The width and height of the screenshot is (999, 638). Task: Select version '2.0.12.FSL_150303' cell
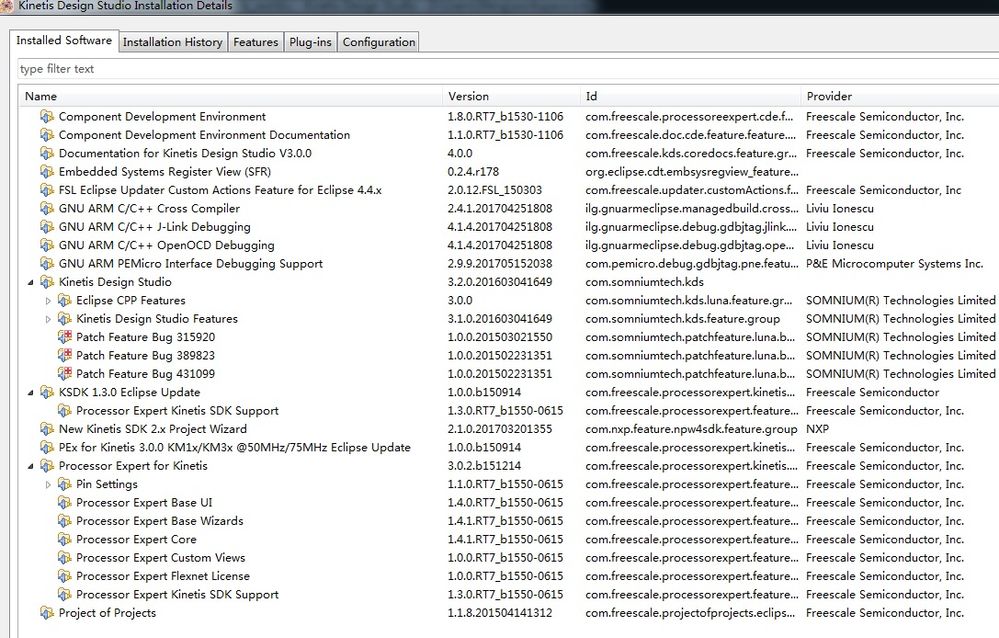[x=494, y=190]
